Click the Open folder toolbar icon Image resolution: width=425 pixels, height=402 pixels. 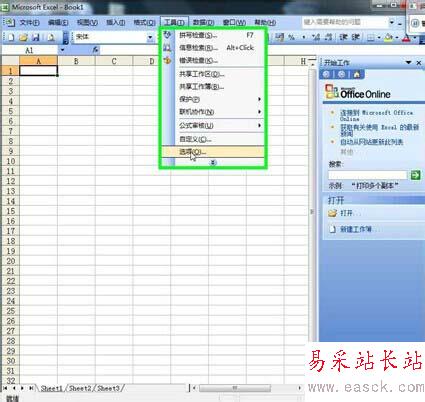tap(23, 37)
